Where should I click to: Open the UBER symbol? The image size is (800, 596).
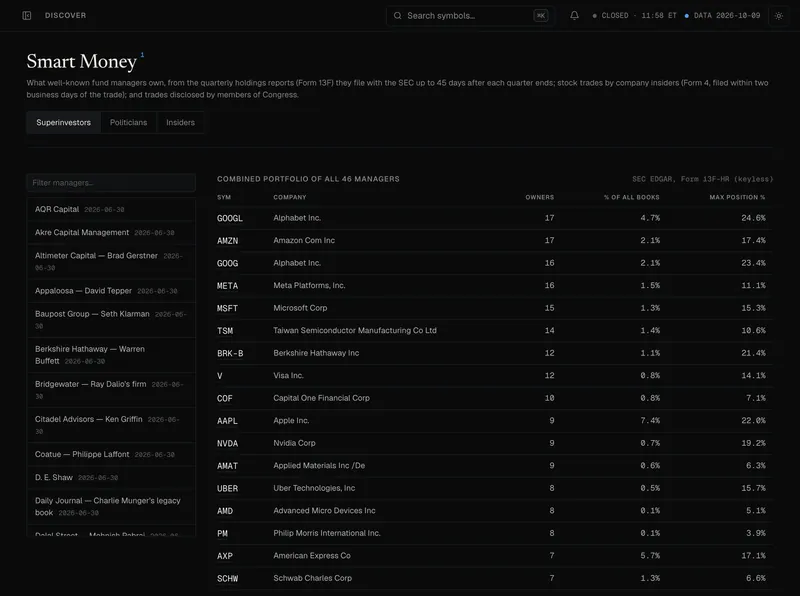(228, 488)
